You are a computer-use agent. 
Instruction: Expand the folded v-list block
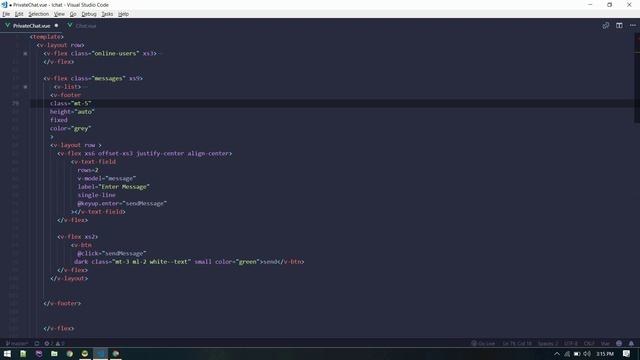click(25, 87)
